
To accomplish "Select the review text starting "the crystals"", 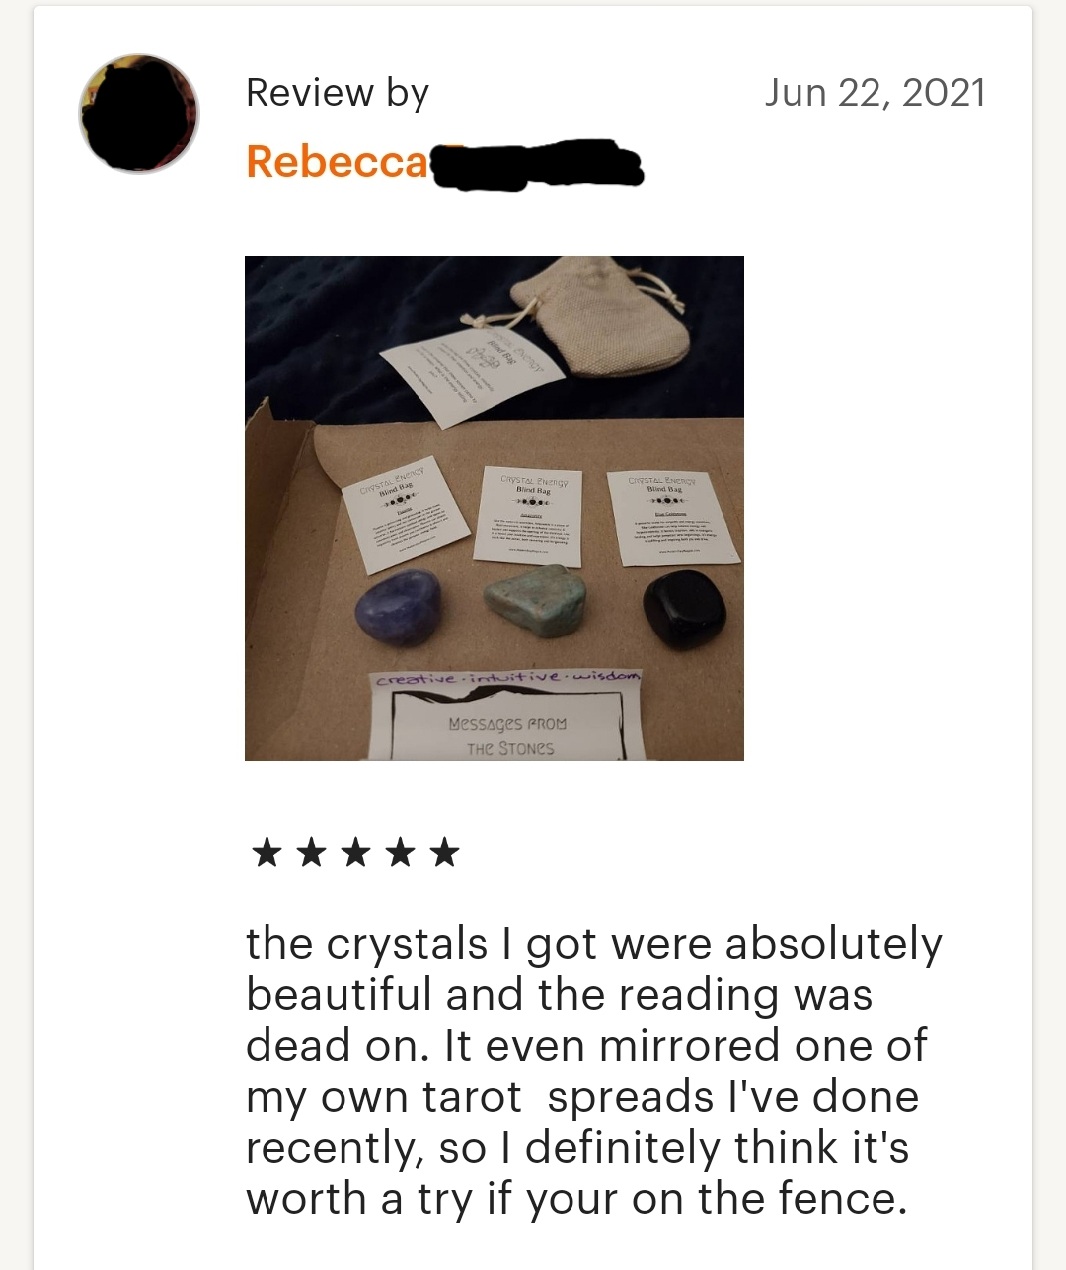I will point(594,1071).
